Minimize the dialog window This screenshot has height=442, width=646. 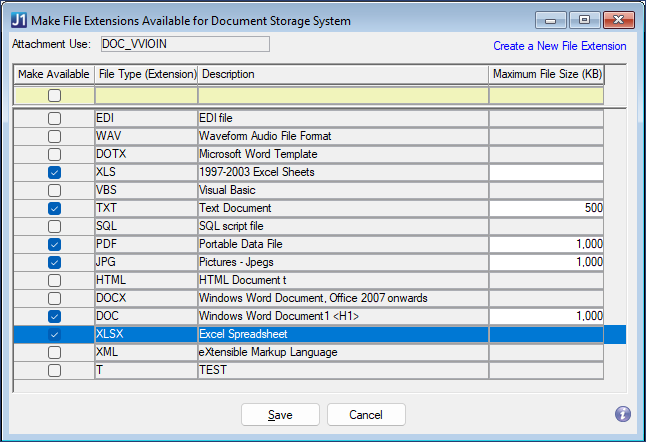point(551,20)
